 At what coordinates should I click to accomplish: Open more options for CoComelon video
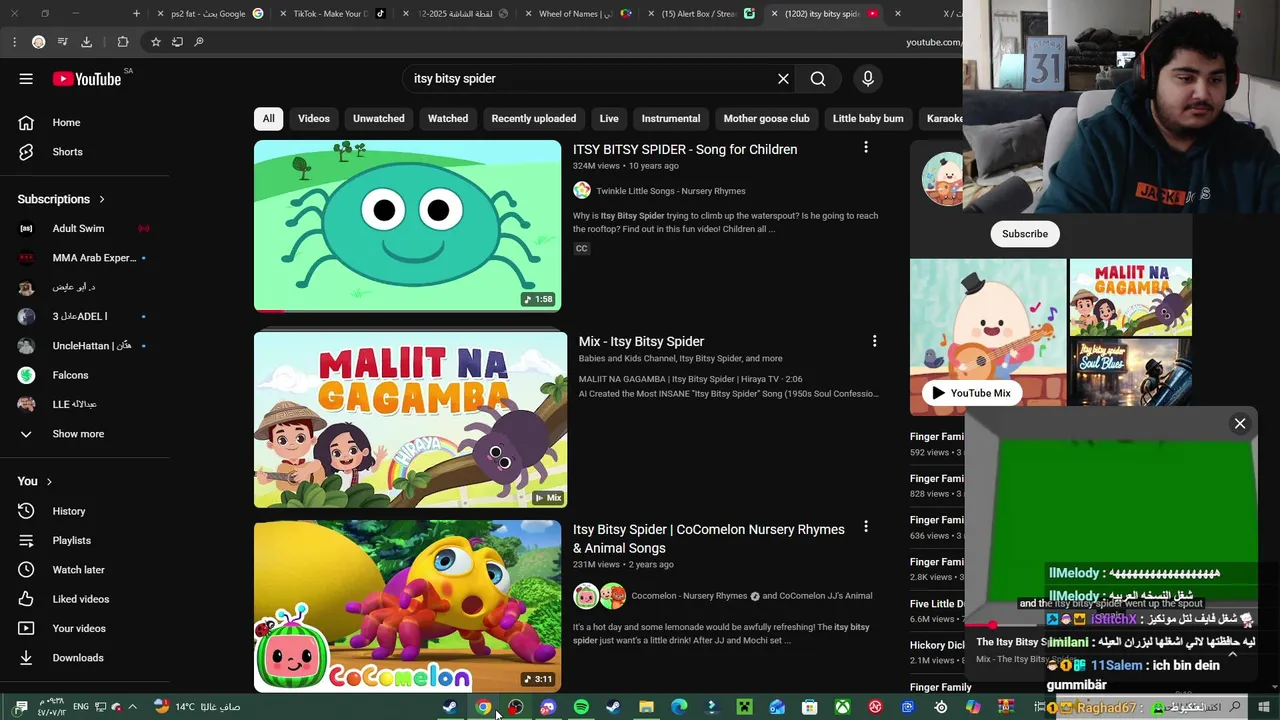point(865,527)
